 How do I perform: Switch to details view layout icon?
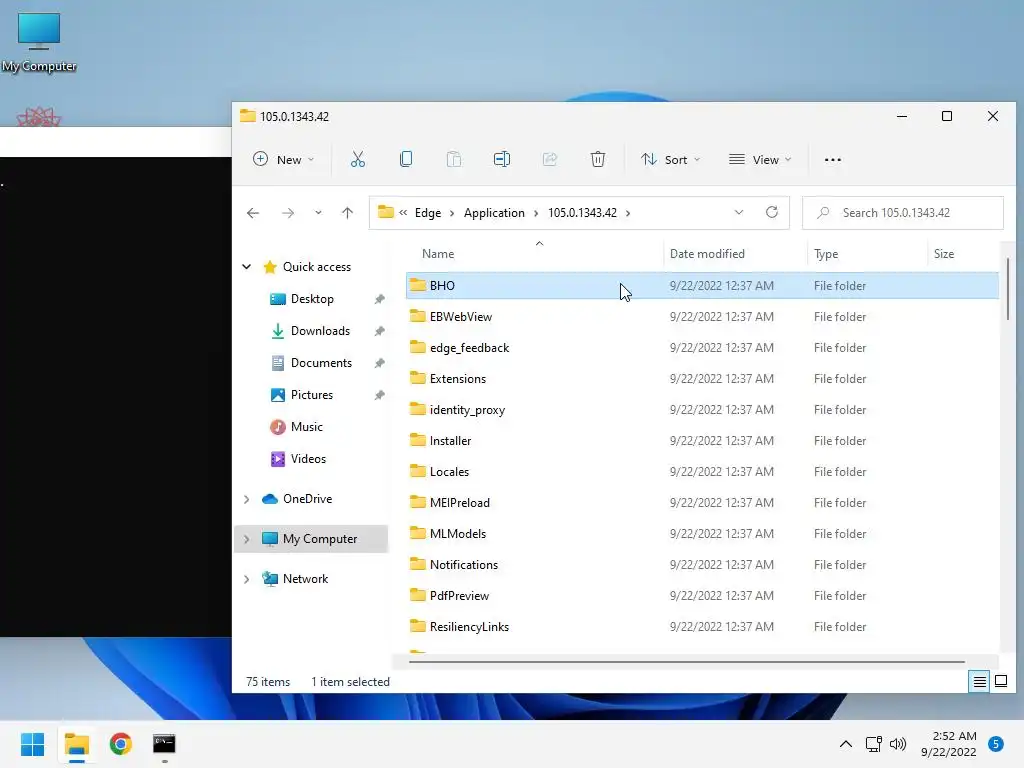click(x=980, y=682)
